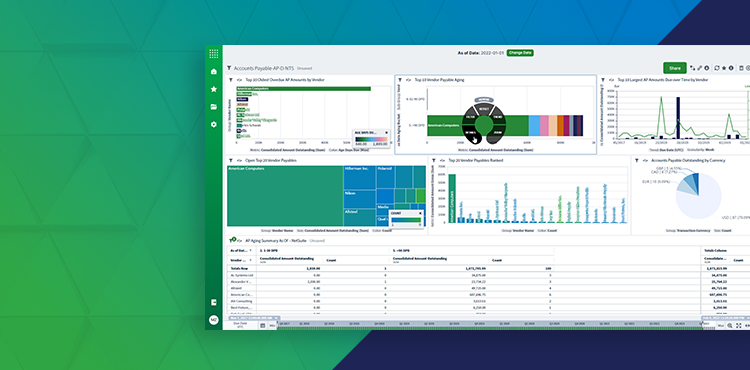The height and width of the screenshot is (370, 750).
Task: Click the info icon in the dashboard toolbar
Action: (x=731, y=68)
